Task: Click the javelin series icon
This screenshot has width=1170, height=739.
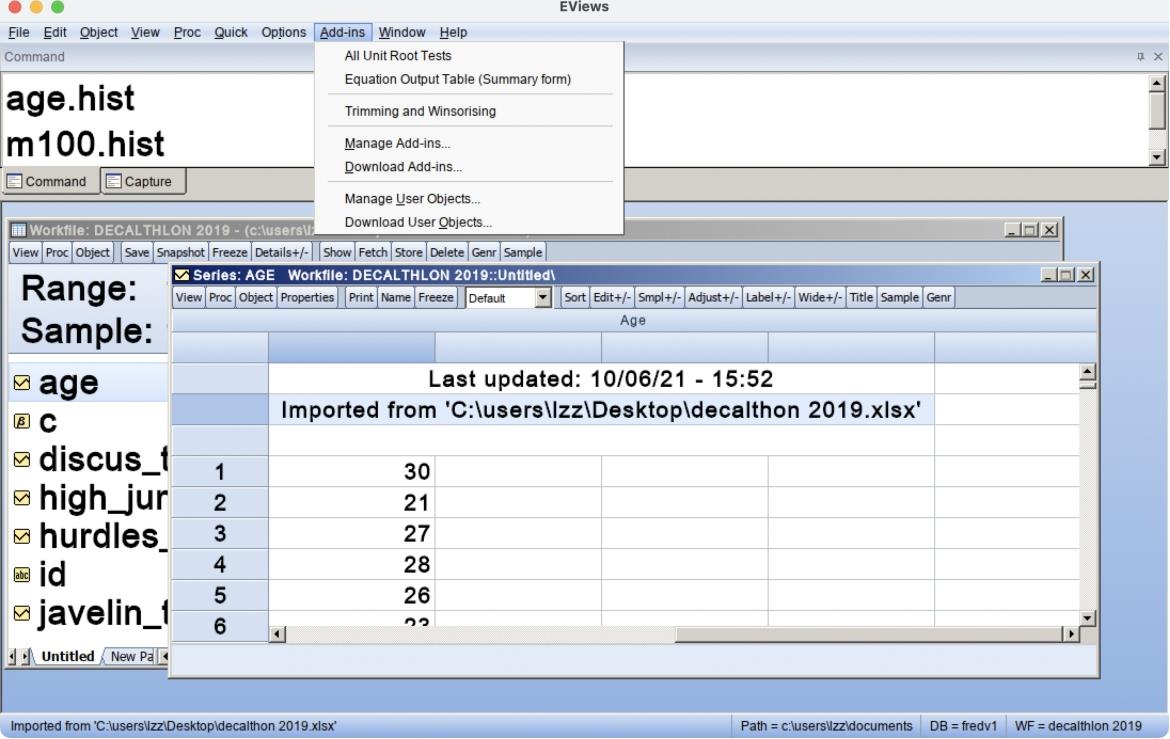Action: (x=23, y=612)
